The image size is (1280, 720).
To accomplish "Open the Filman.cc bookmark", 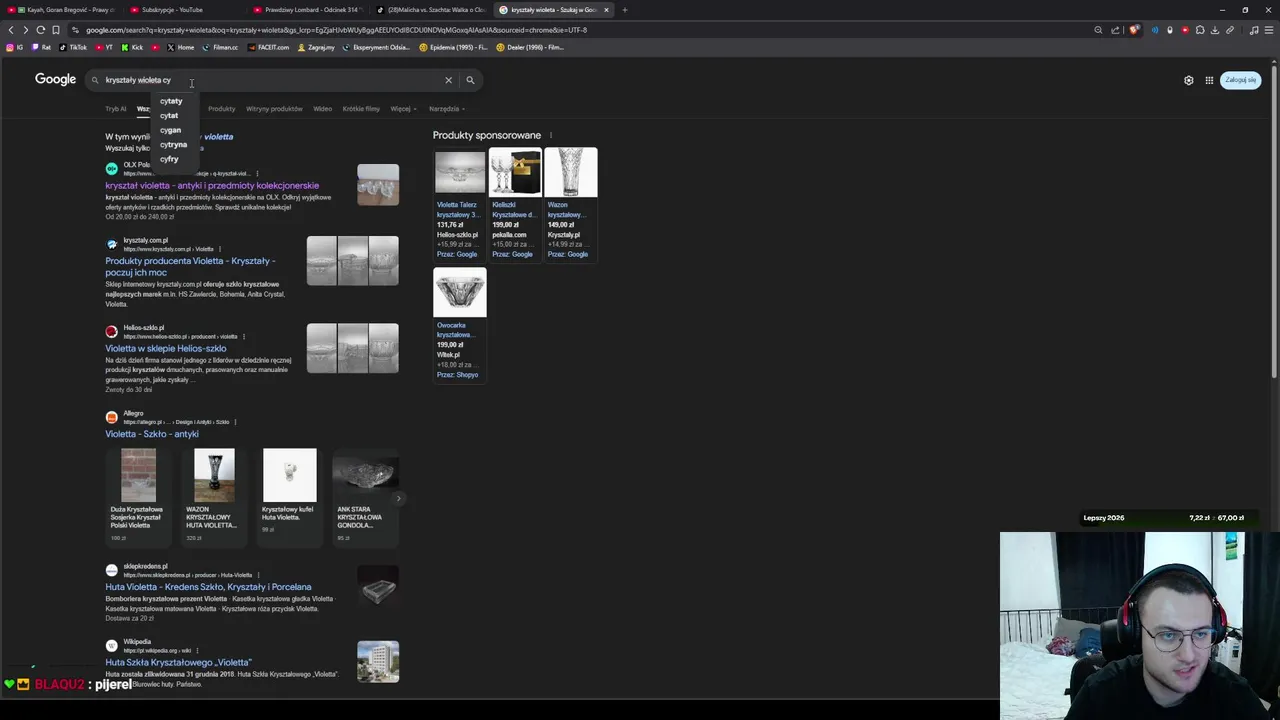I will pyautogui.click(x=220, y=47).
